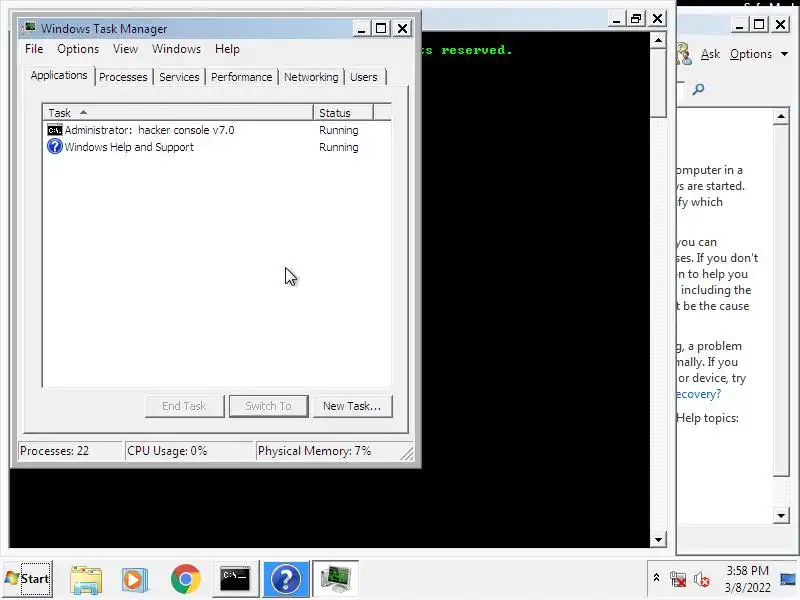The image size is (800, 600).
Task: Minimize the console window
Action: 616,19
